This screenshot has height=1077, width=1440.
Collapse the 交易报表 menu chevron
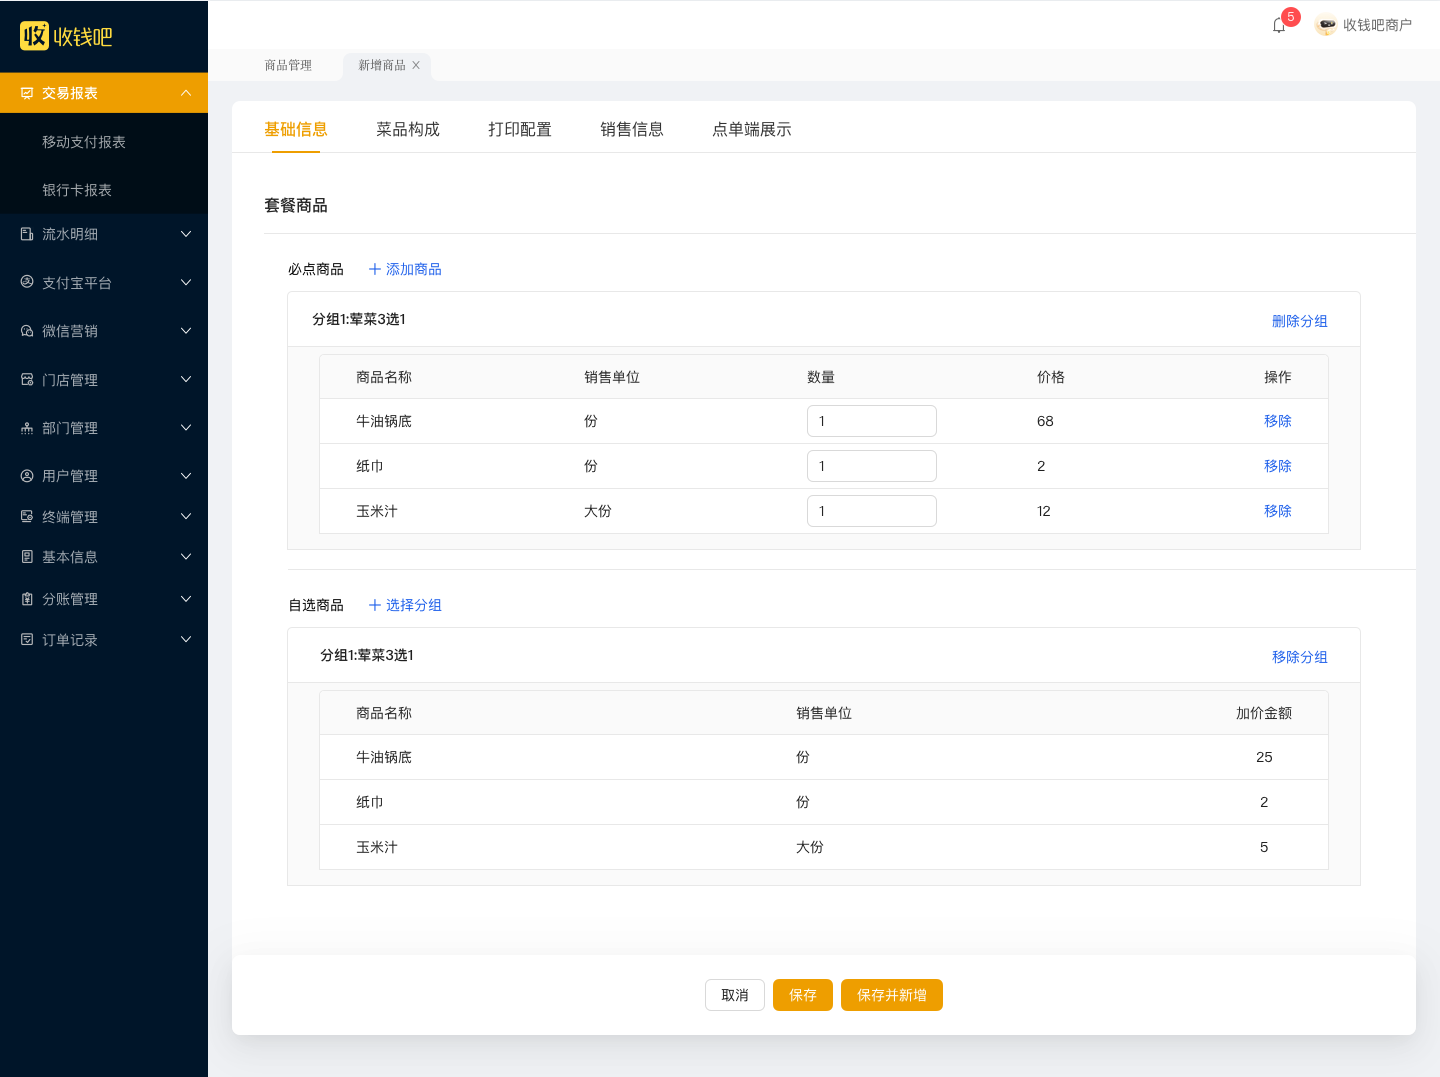click(x=186, y=93)
